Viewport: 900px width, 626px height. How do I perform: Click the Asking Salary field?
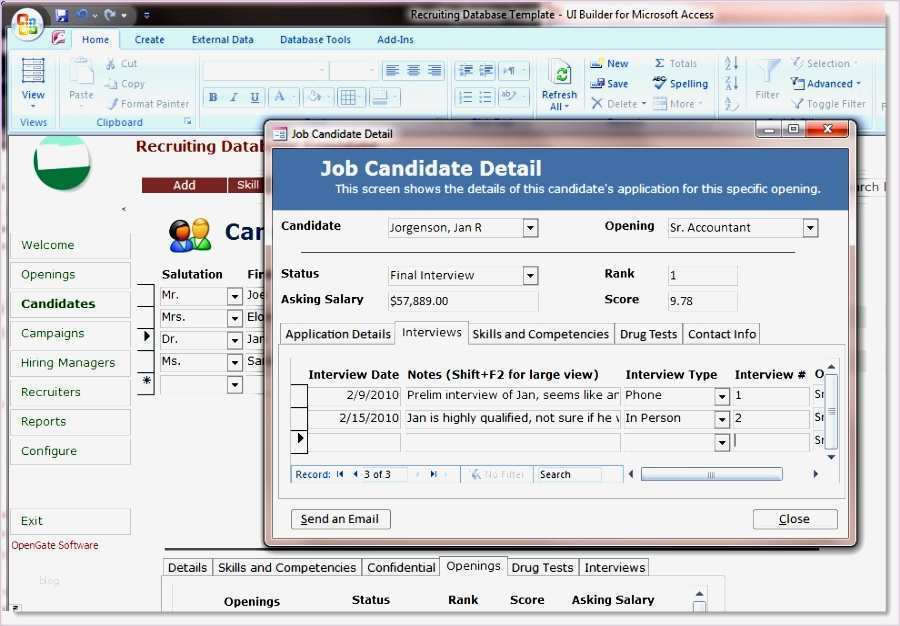tap(463, 301)
